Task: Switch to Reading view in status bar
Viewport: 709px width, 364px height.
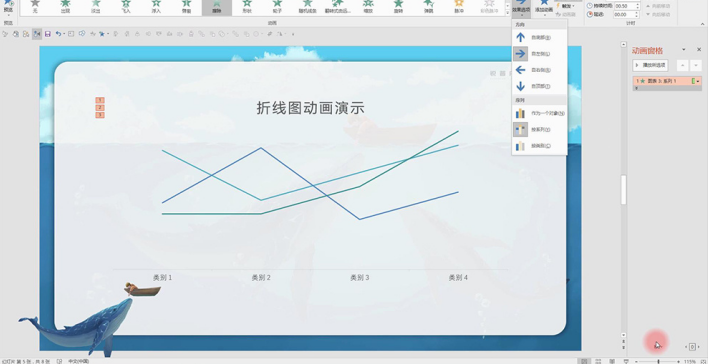Action: 612,361
